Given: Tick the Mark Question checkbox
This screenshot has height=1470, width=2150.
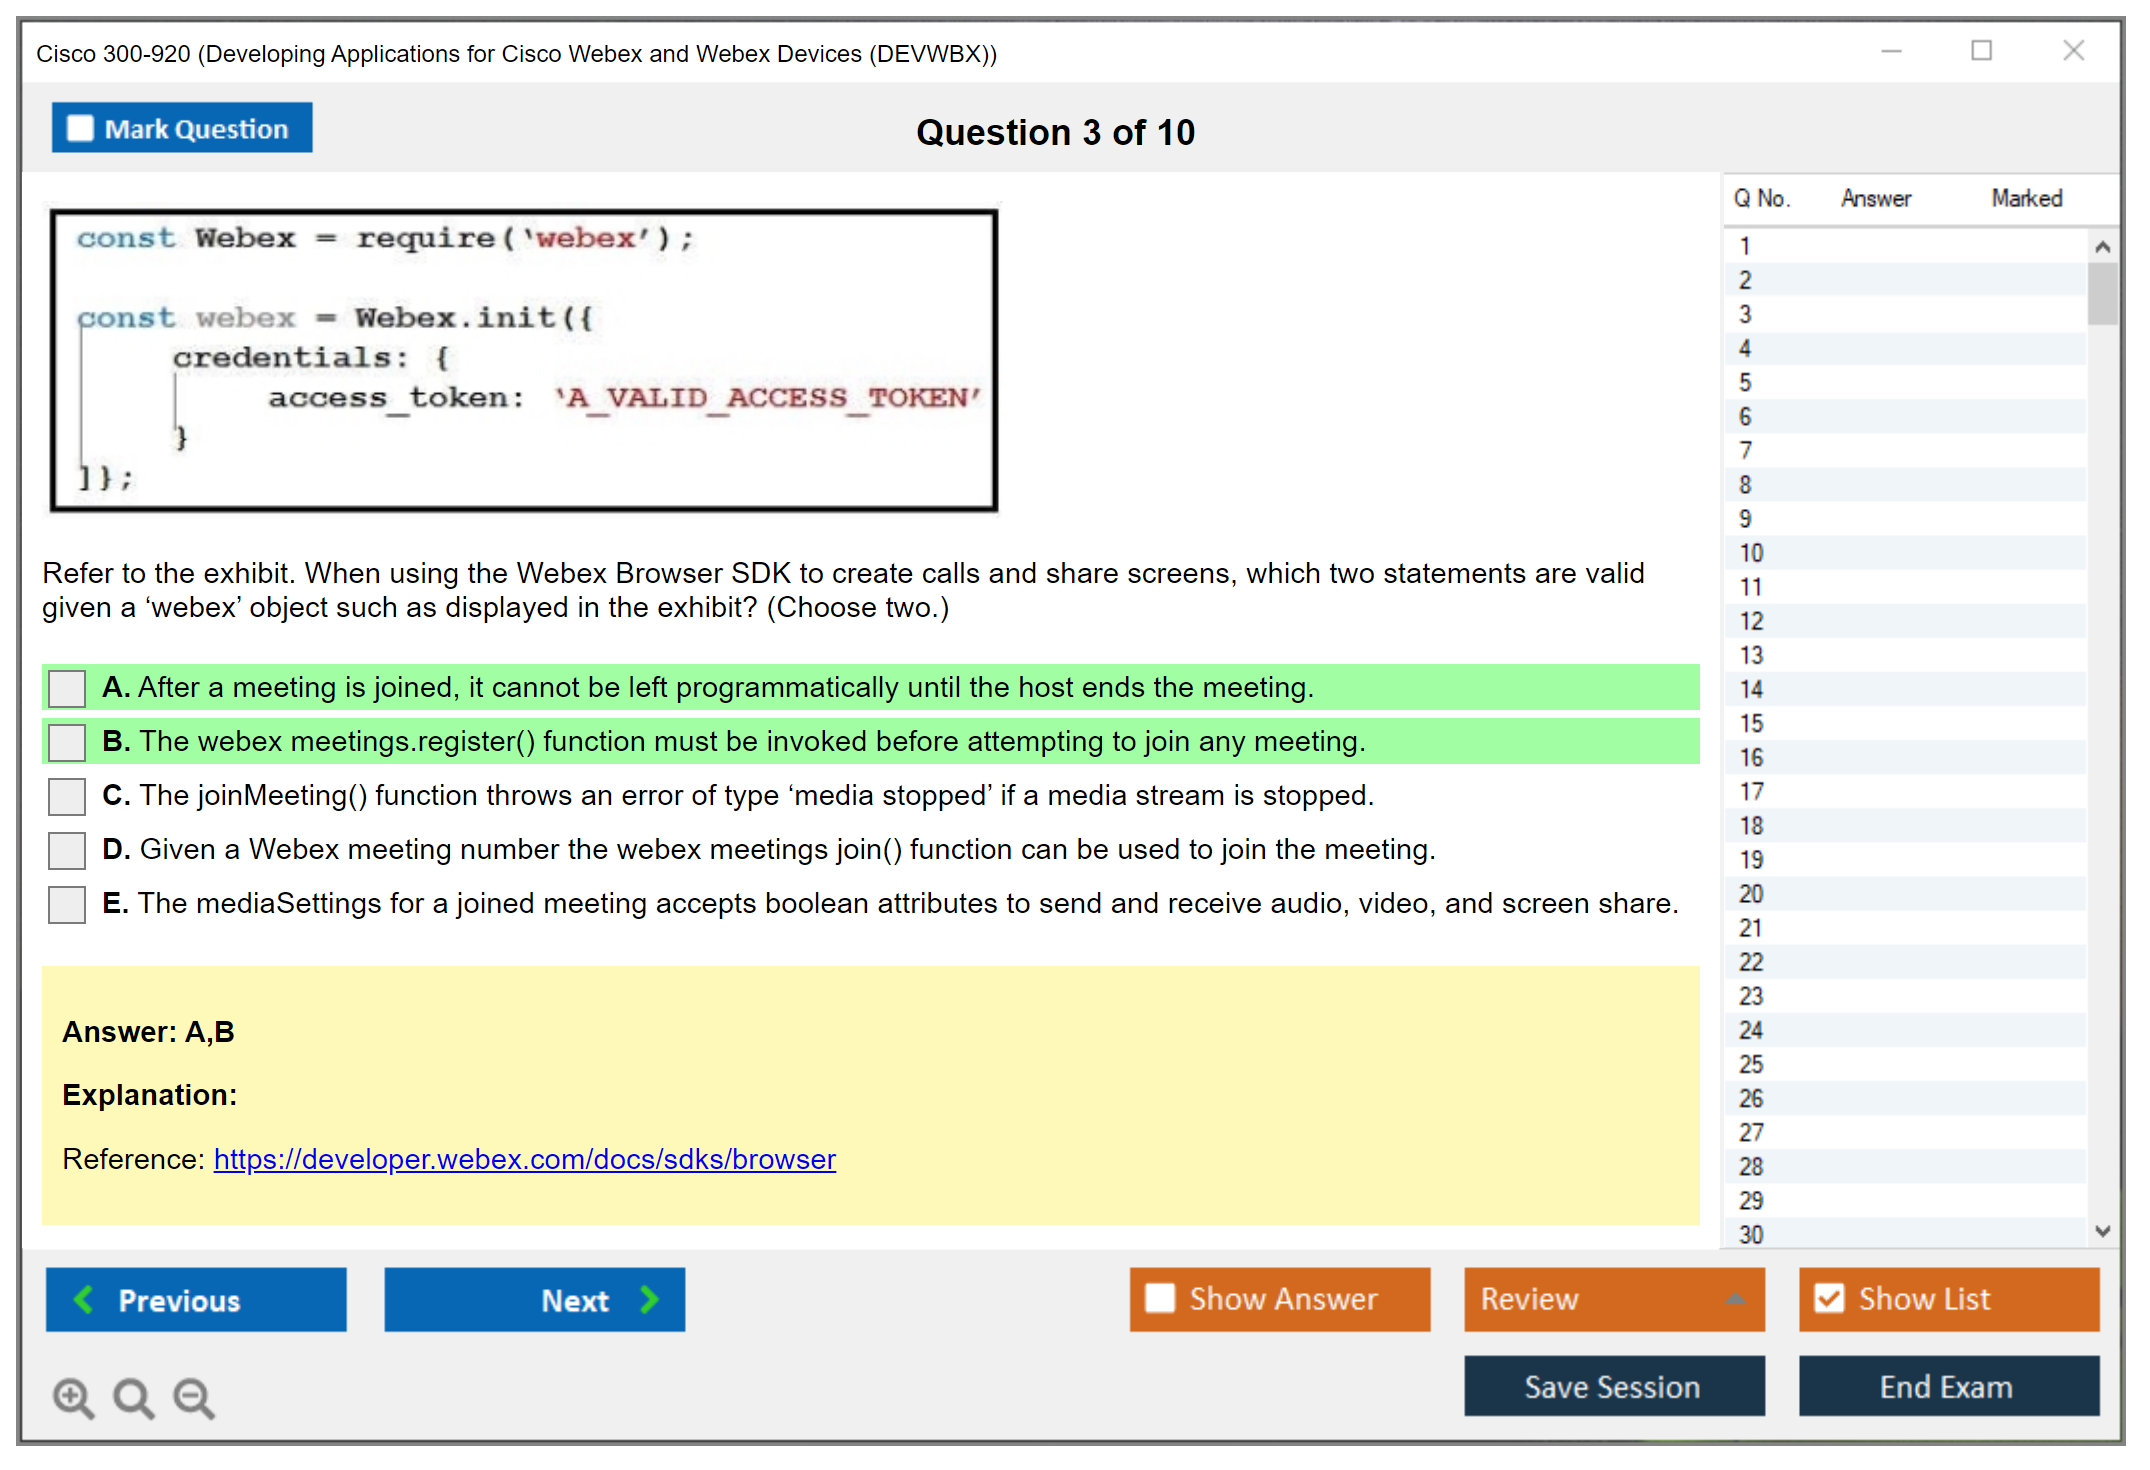Looking at the screenshot, I should [80, 128].
